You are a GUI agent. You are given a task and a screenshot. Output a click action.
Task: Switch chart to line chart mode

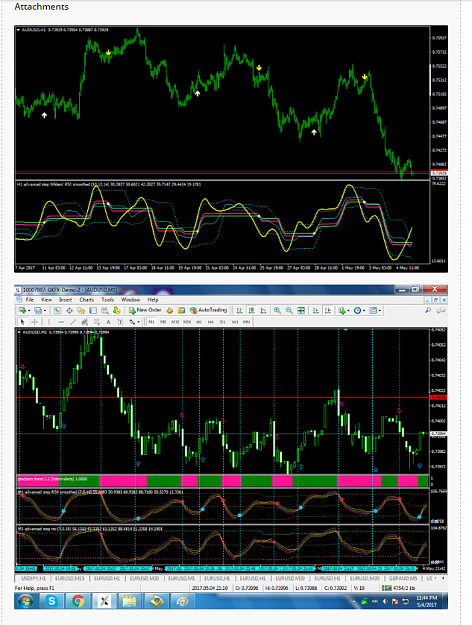click(x=264, y=310)
